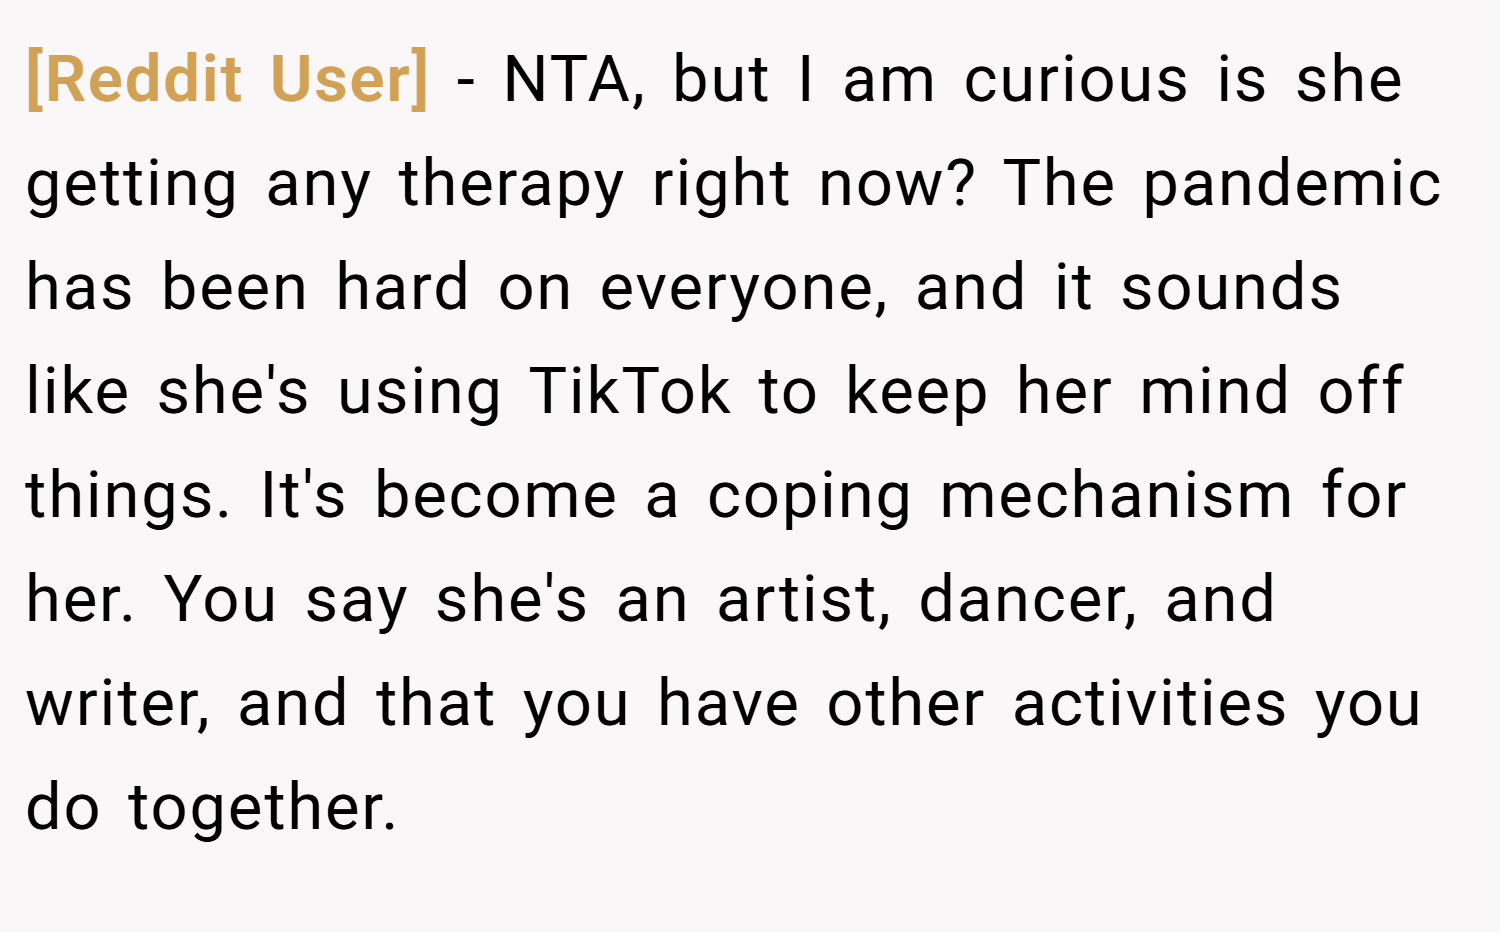Image resolution: width=1500 pixels, height=932 pixels.
Task: Select the word 'therapy' in the comment
Action: click(x=512, y=186)
